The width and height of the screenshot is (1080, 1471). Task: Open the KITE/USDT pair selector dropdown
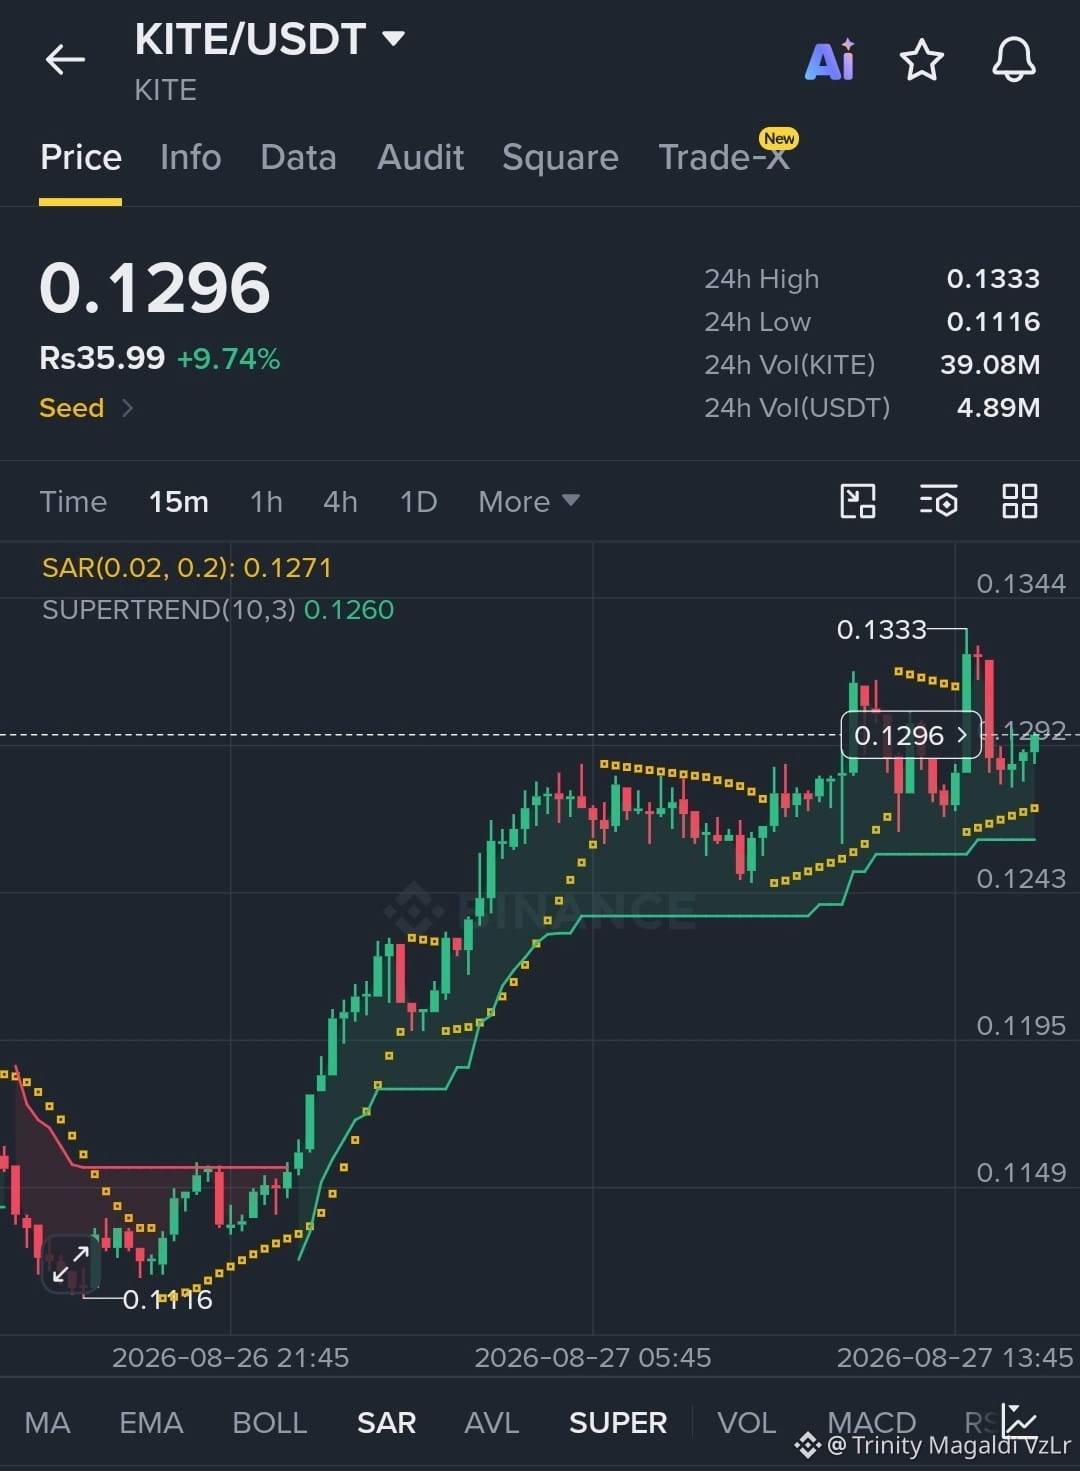393,39
